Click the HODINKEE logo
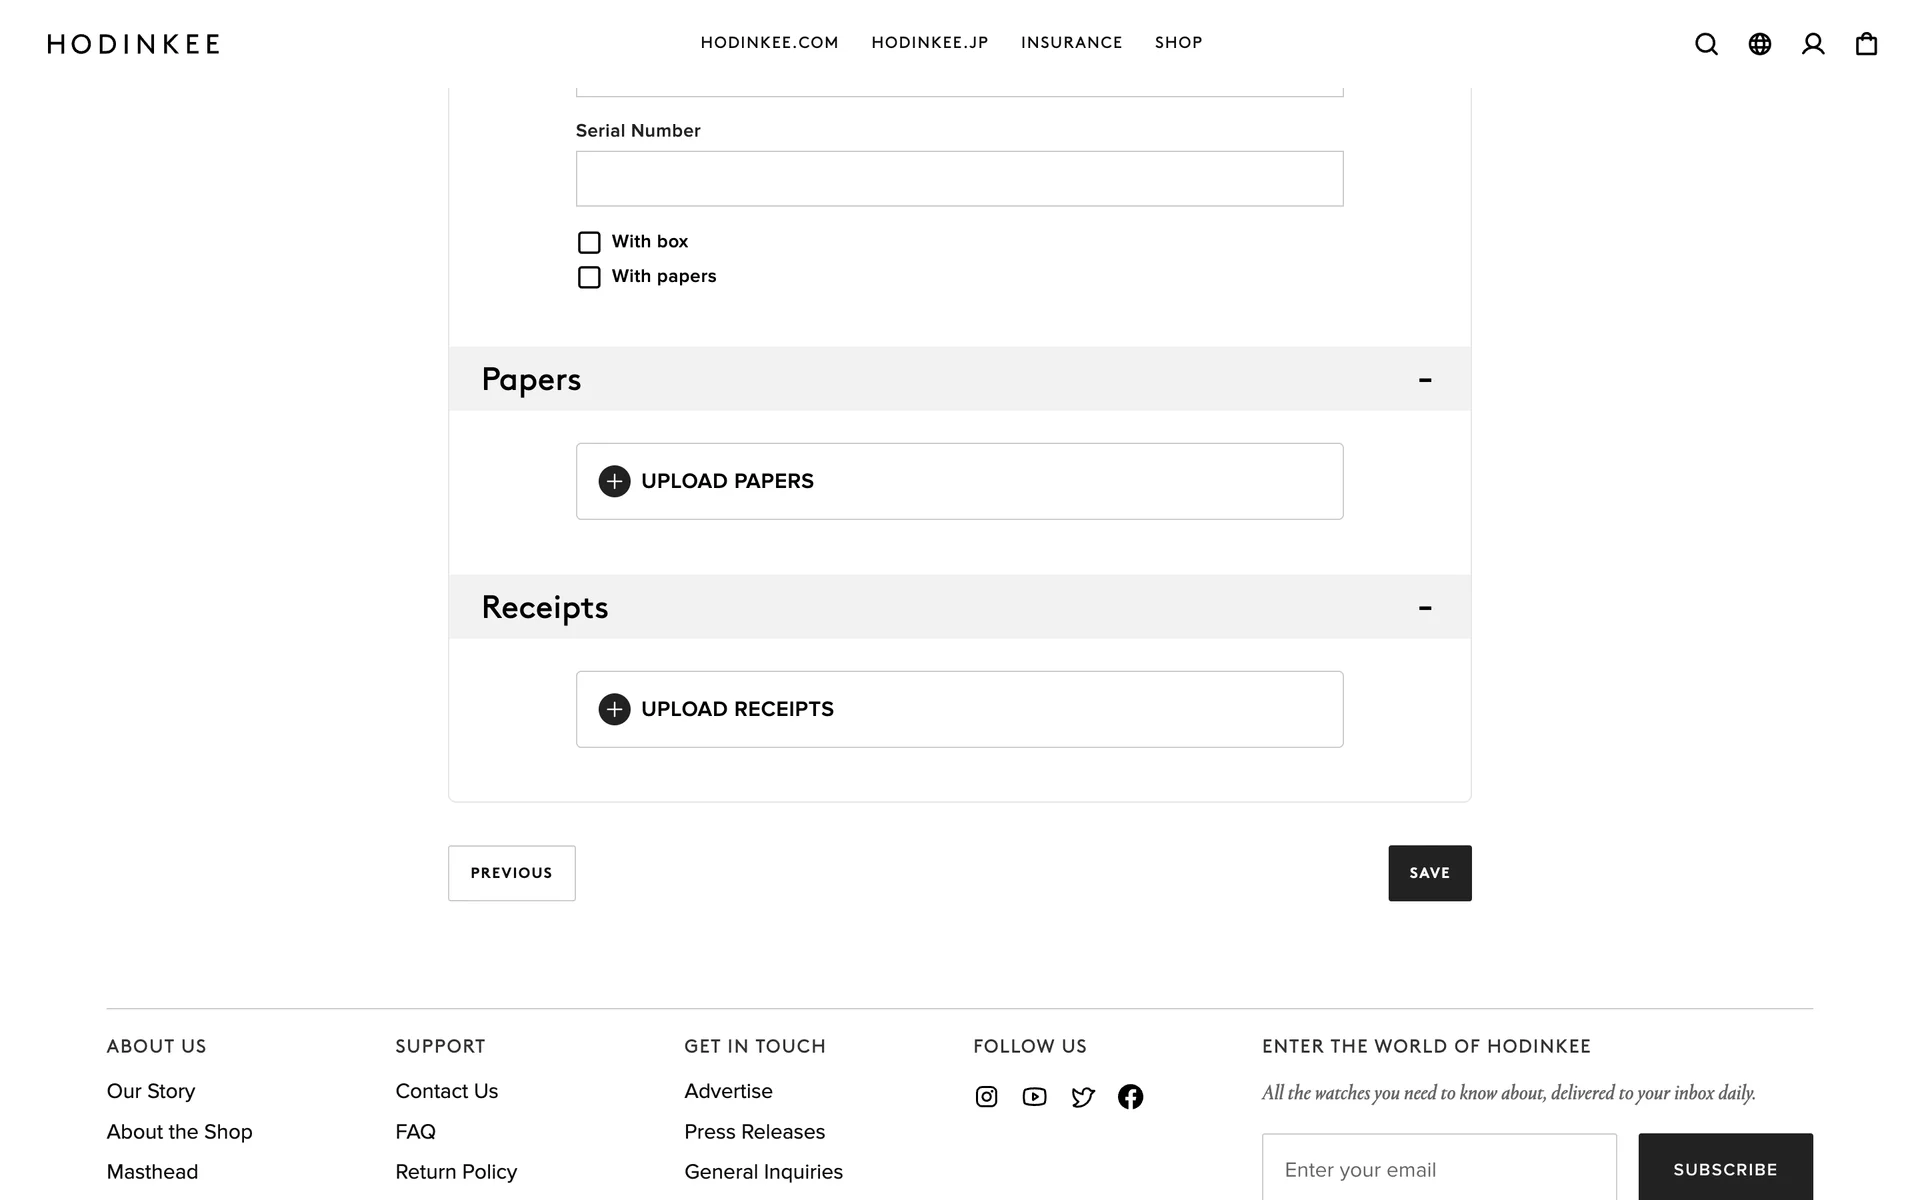 pyautogui.click(x=134, y=44)
